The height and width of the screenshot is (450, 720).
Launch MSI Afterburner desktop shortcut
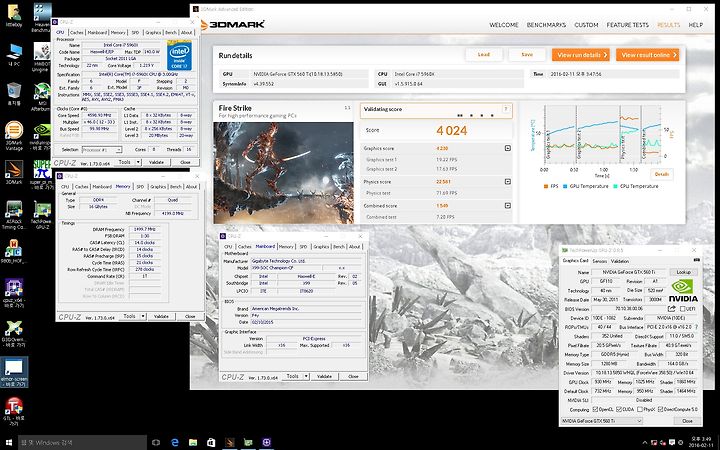tap(42, 96)
